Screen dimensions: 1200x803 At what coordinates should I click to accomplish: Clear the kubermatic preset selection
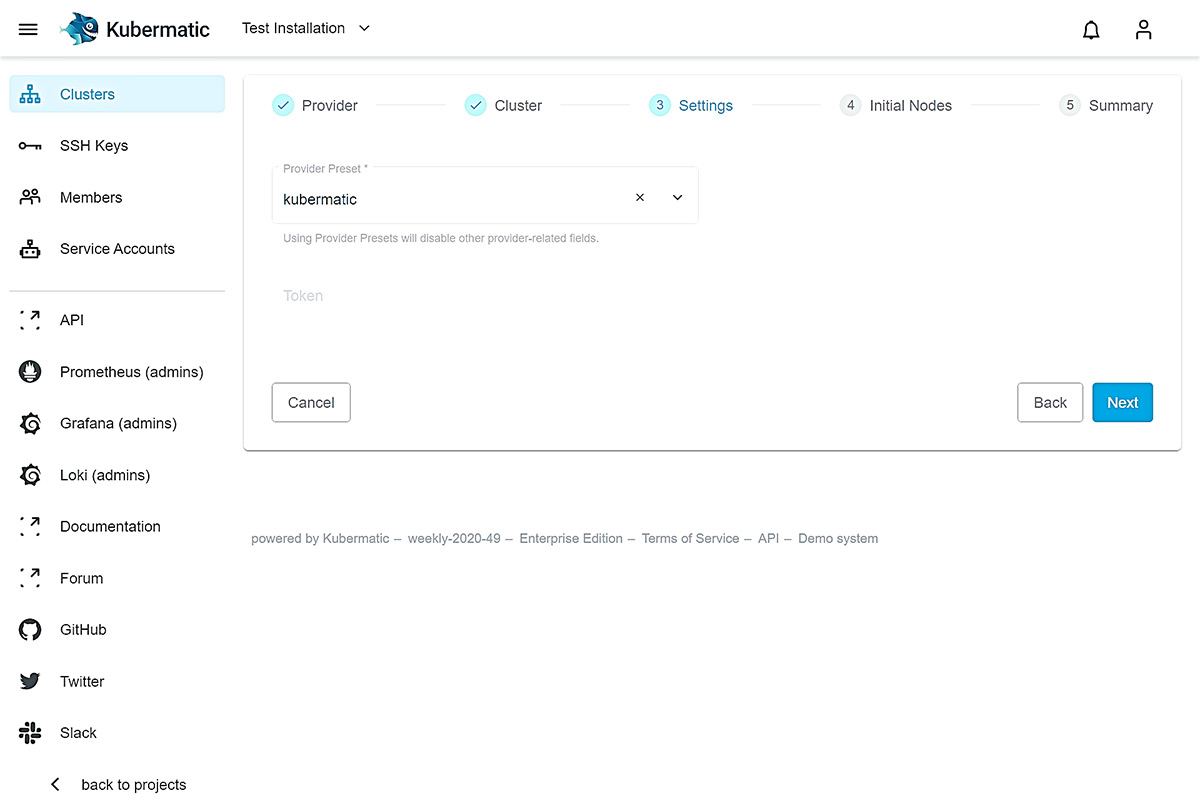(639, 197)
